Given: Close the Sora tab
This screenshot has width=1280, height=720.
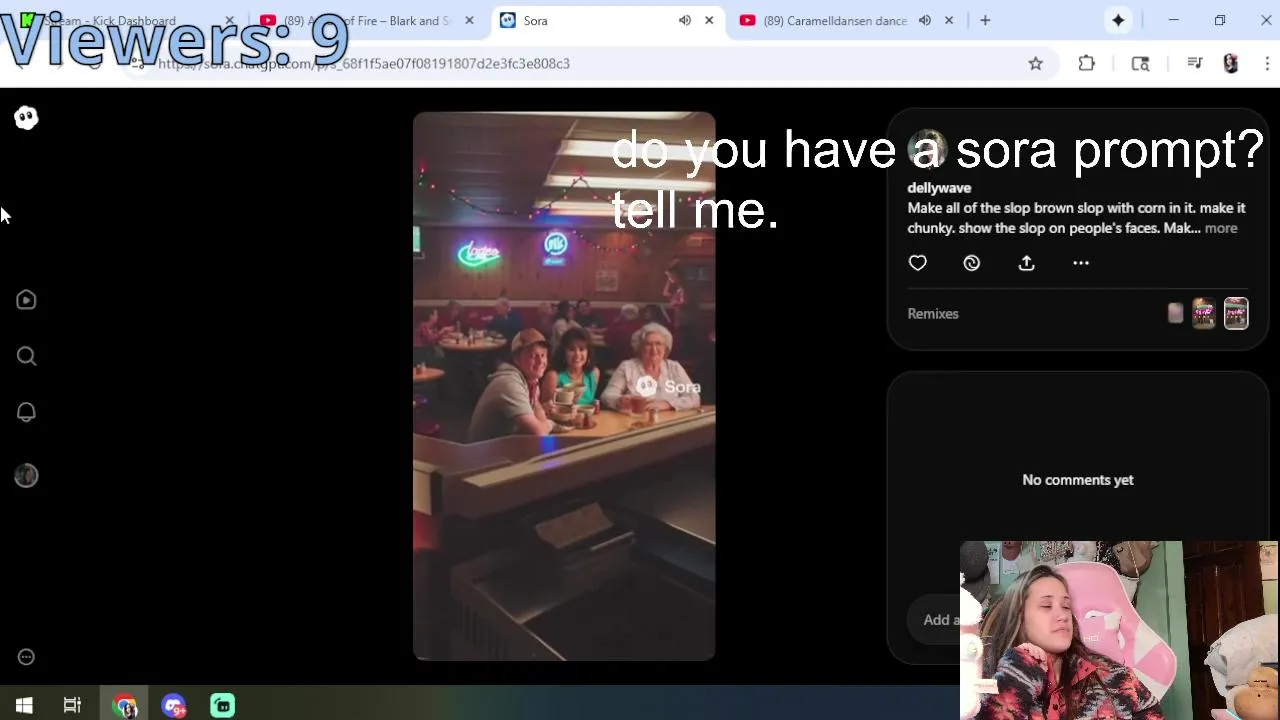Looking at the screenshot, I should tap(709, 20).
